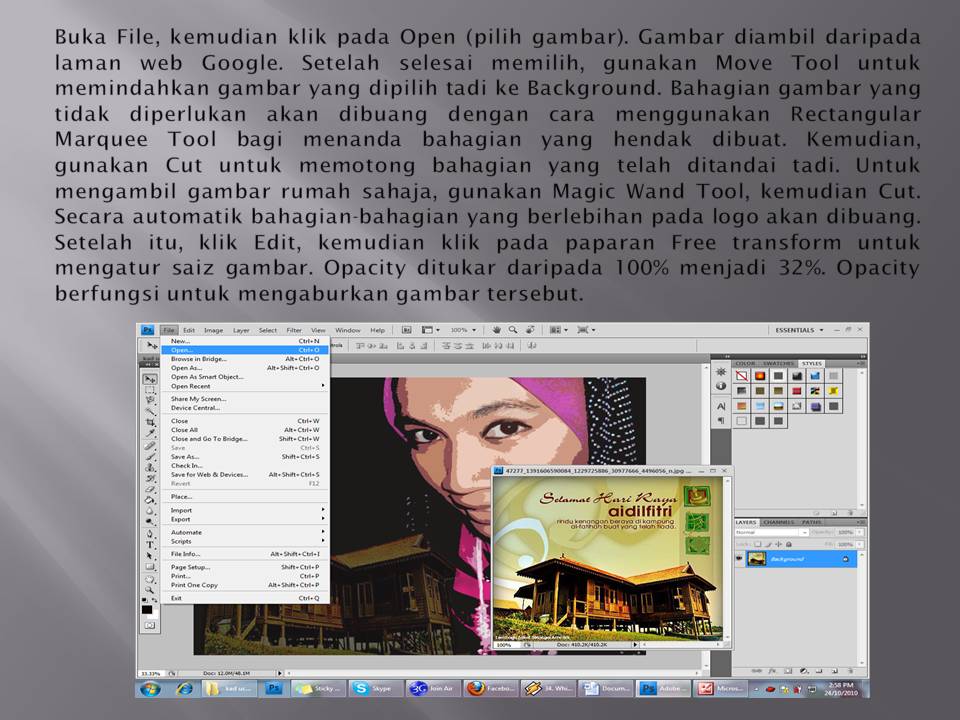
Task: Apply the red-slash Default Style (None) swatch
Action: tap(741, 375)
